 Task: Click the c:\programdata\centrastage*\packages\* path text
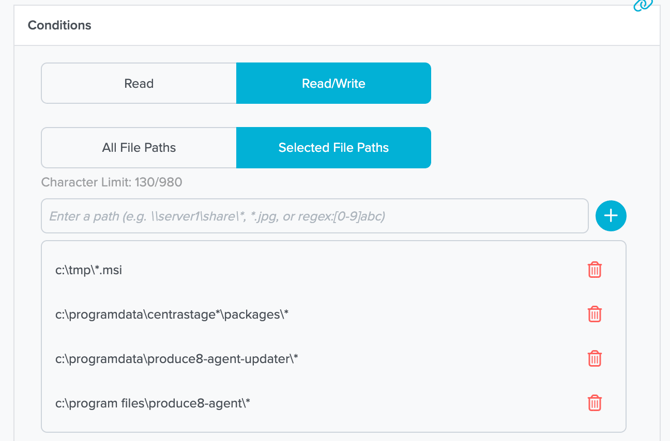pyautogui.click(x=172, y=314)
